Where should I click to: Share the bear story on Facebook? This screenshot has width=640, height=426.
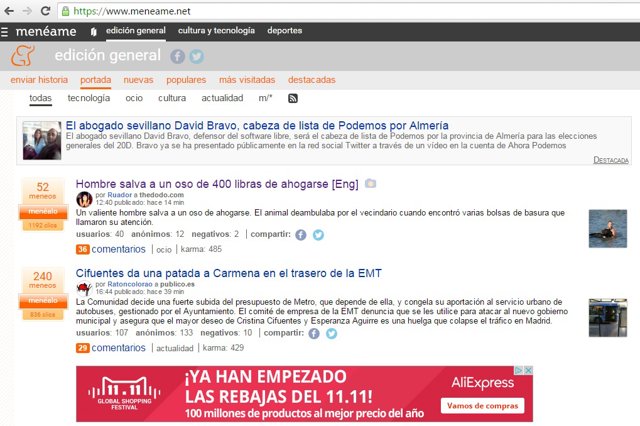point(300,234)
